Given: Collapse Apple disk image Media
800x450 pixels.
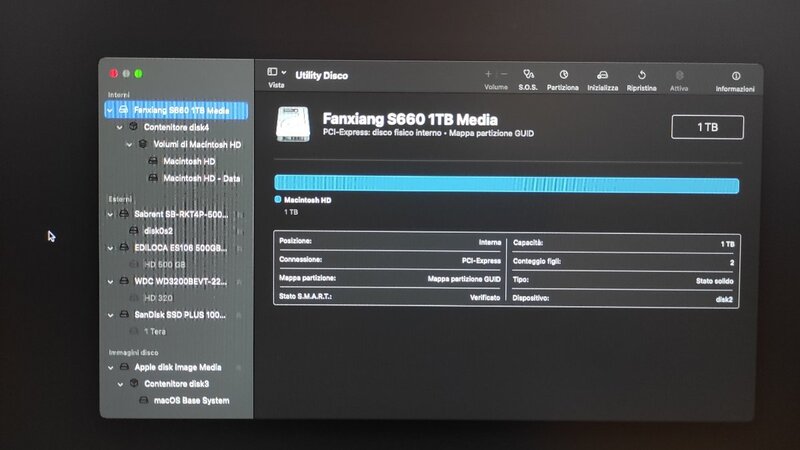Looking at the screenshot, I should [x=111, y=367].
